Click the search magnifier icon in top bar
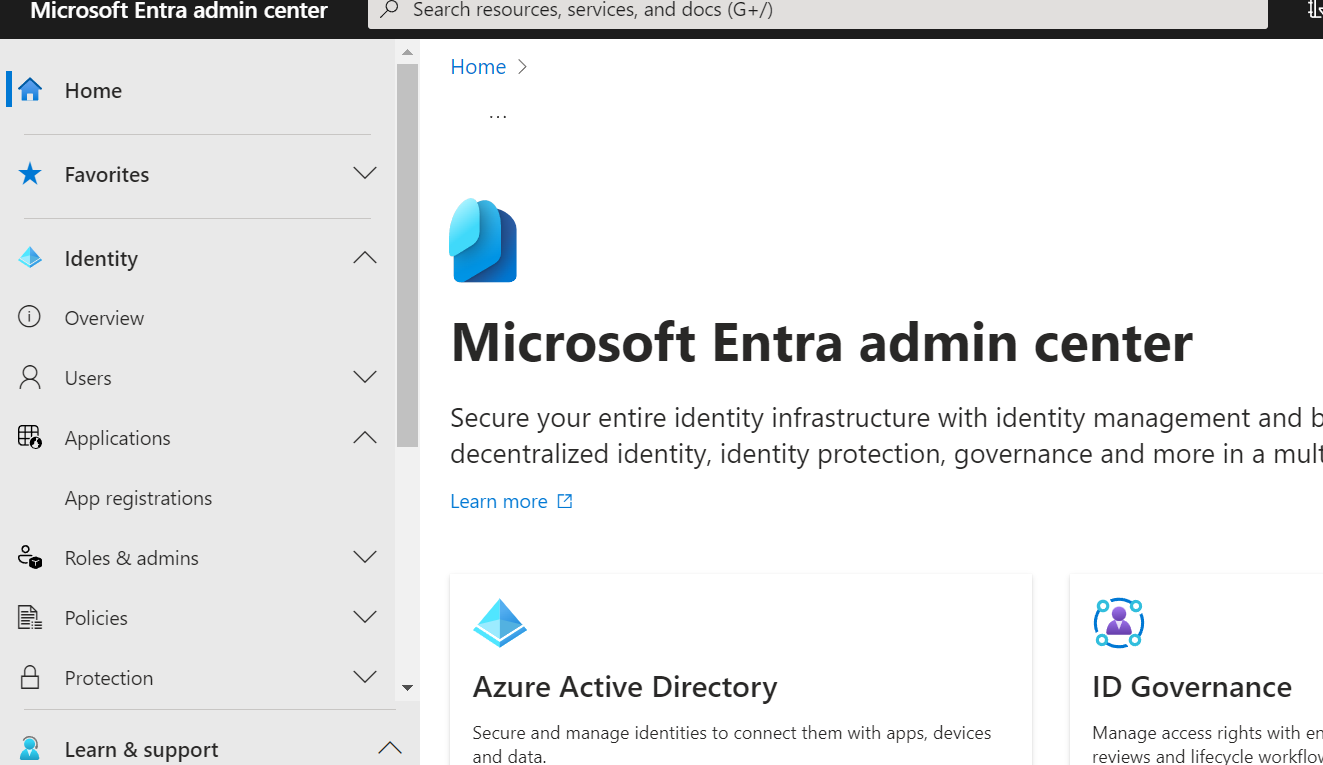The height and width of the screenshot is (765, 1323). (x=390, y=10)
